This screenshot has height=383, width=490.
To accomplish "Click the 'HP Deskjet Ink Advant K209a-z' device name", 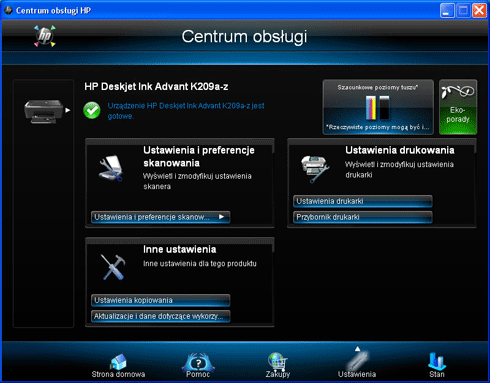I will [156, 87].
